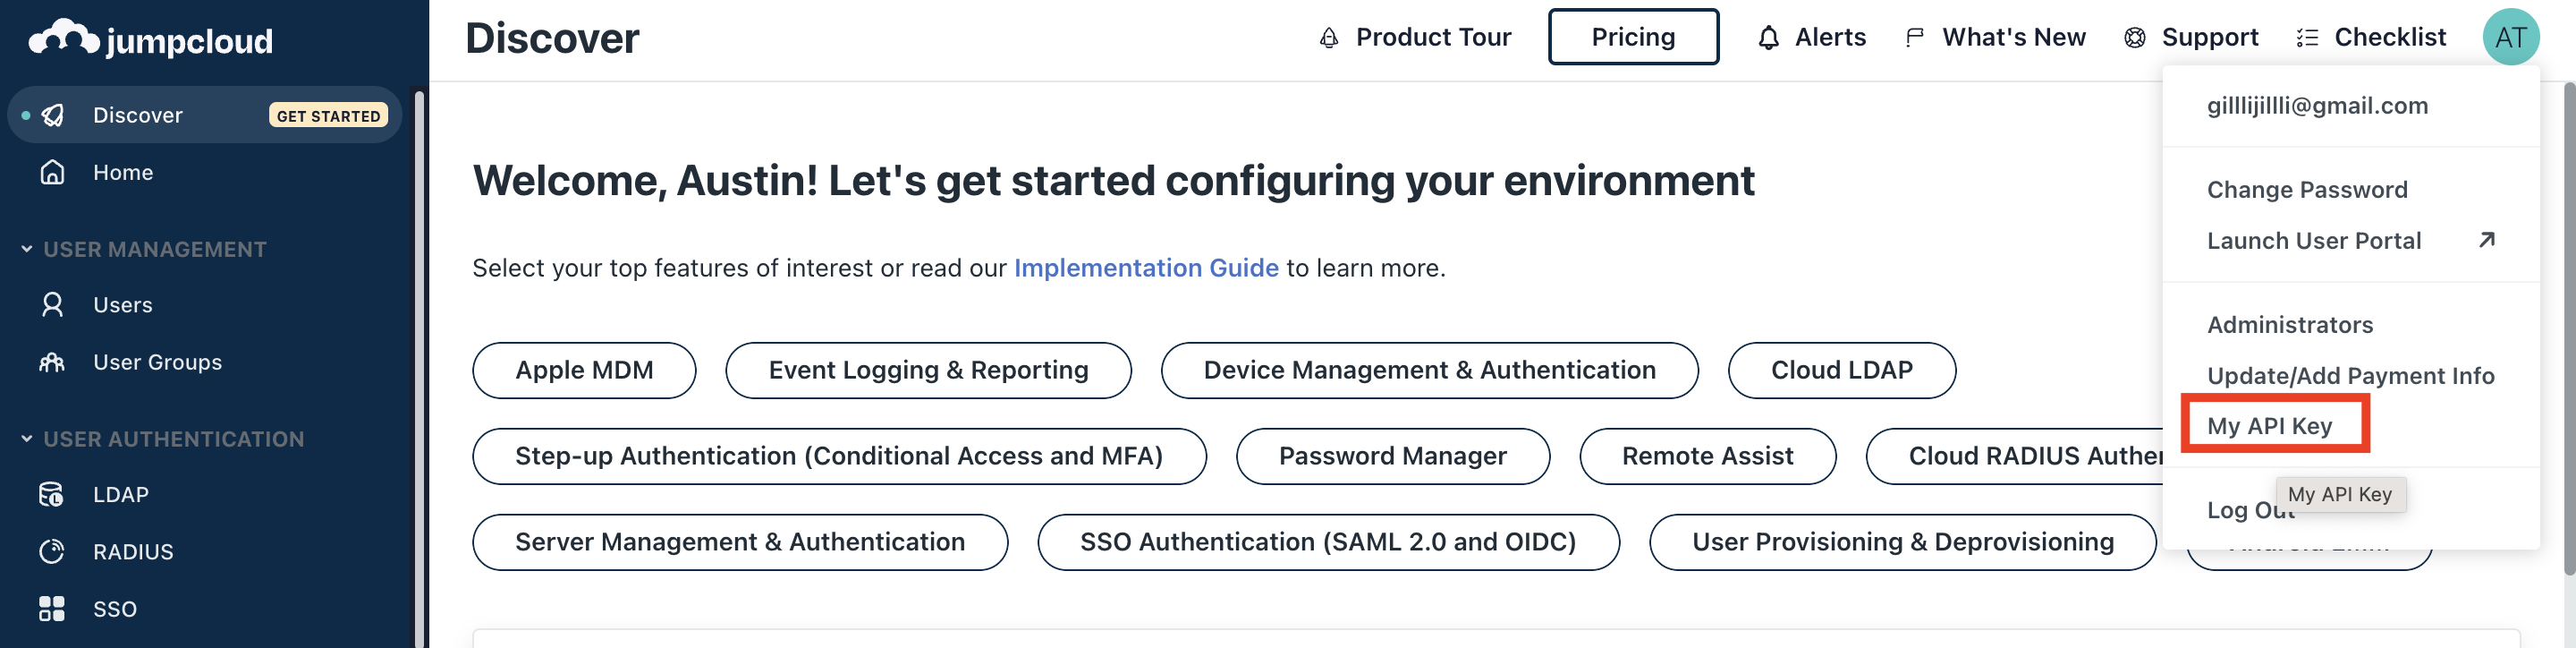
Task: Toggle the Apple MDM feature pill
Action: pos(584,370)
